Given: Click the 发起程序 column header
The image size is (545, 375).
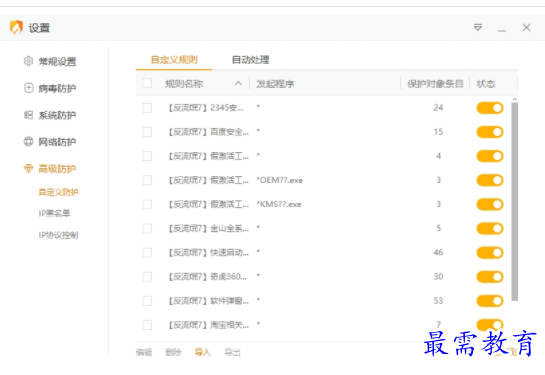Looking at the screenshot, I should 275,84.
